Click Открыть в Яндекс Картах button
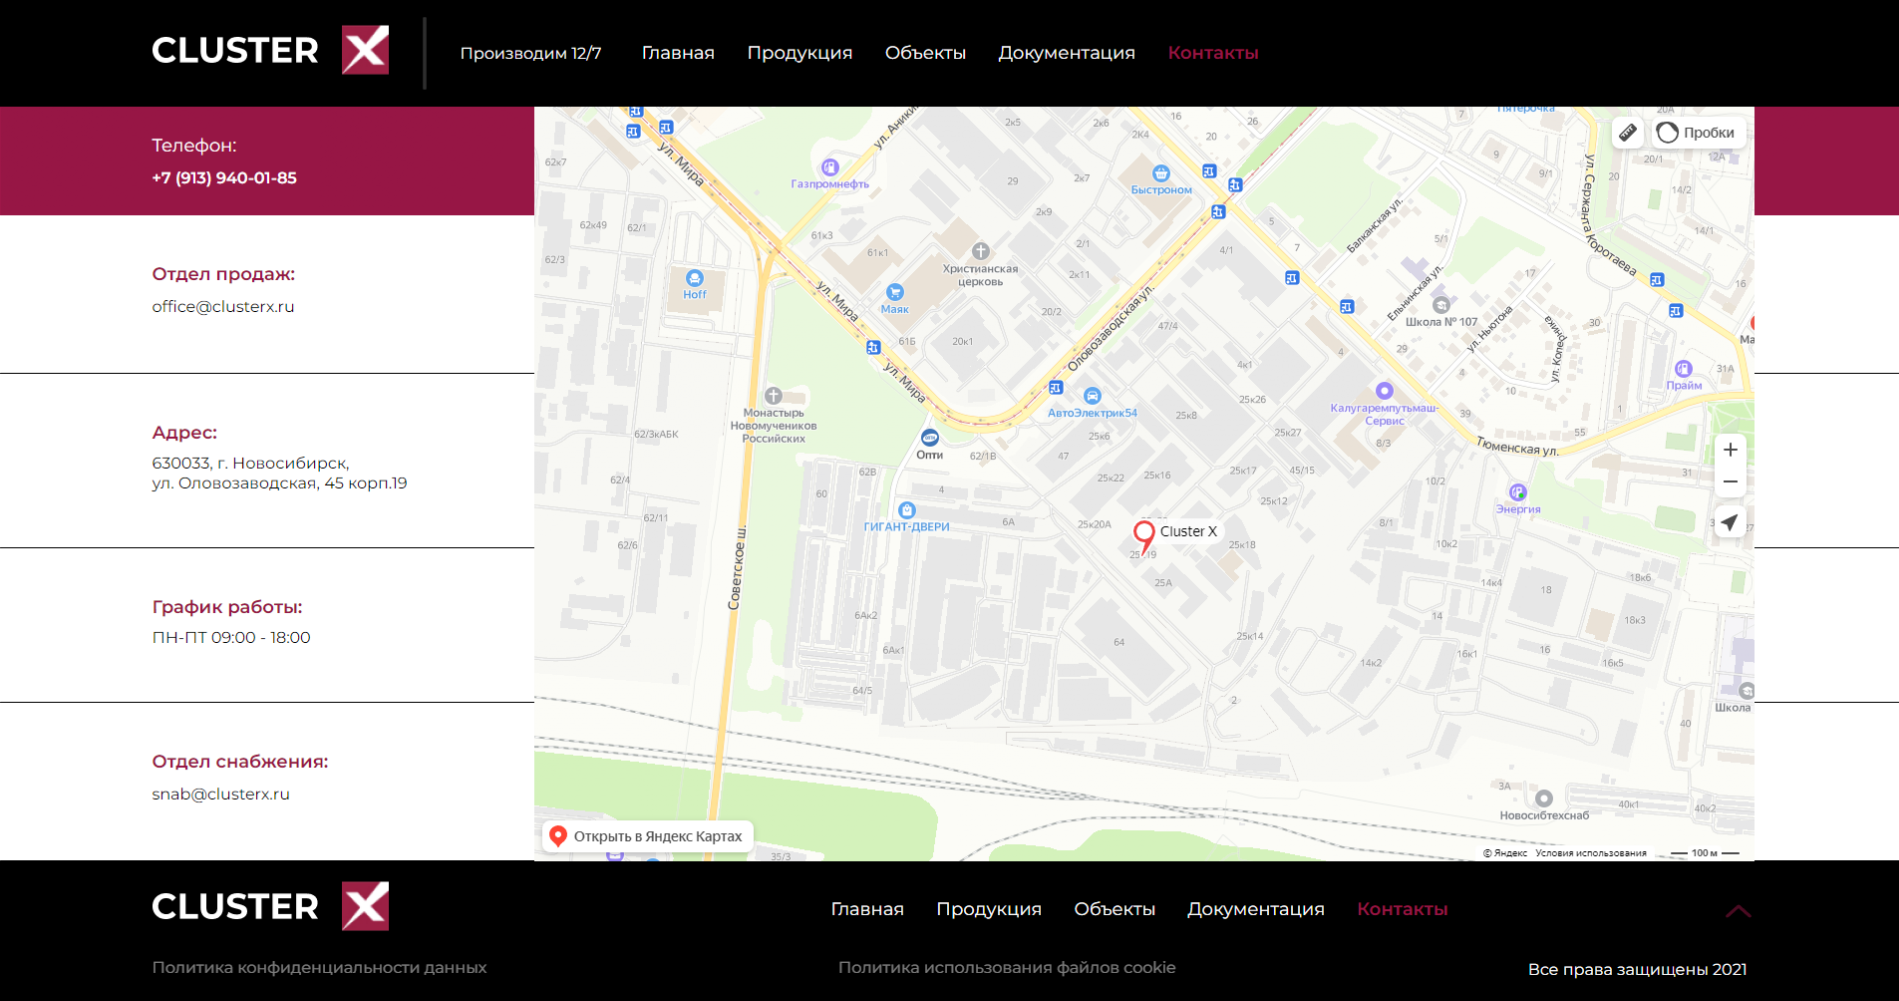This screenshot has width=1899, height=1001. tap(647, 836)
